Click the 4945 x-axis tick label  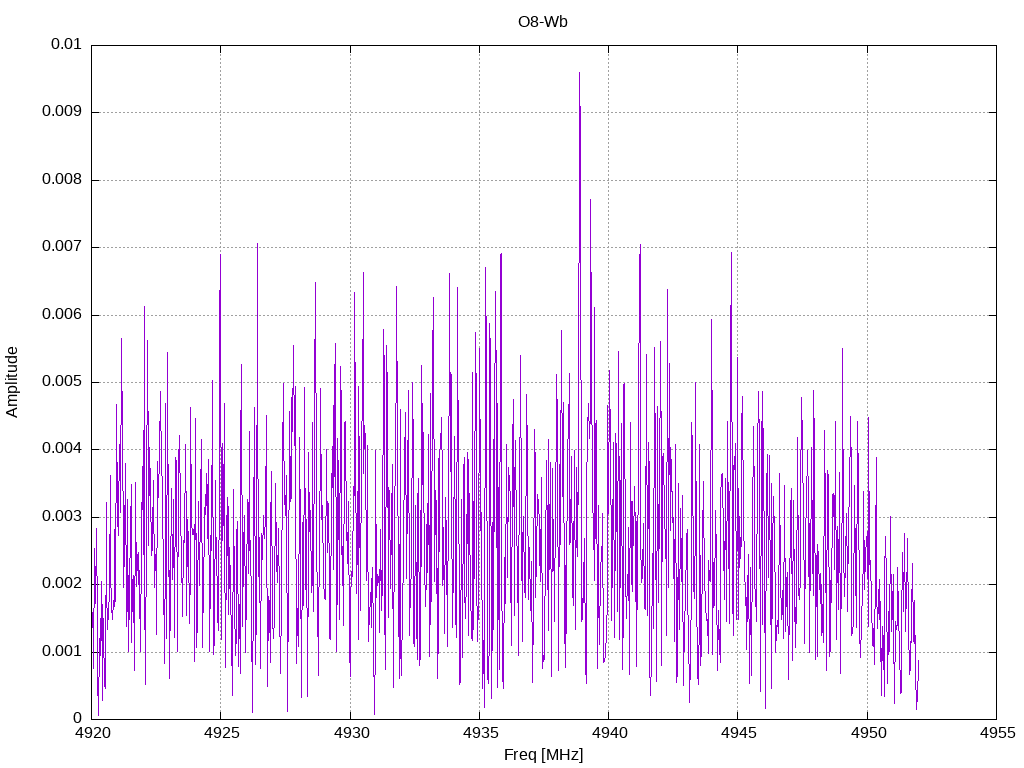[739, 733]
